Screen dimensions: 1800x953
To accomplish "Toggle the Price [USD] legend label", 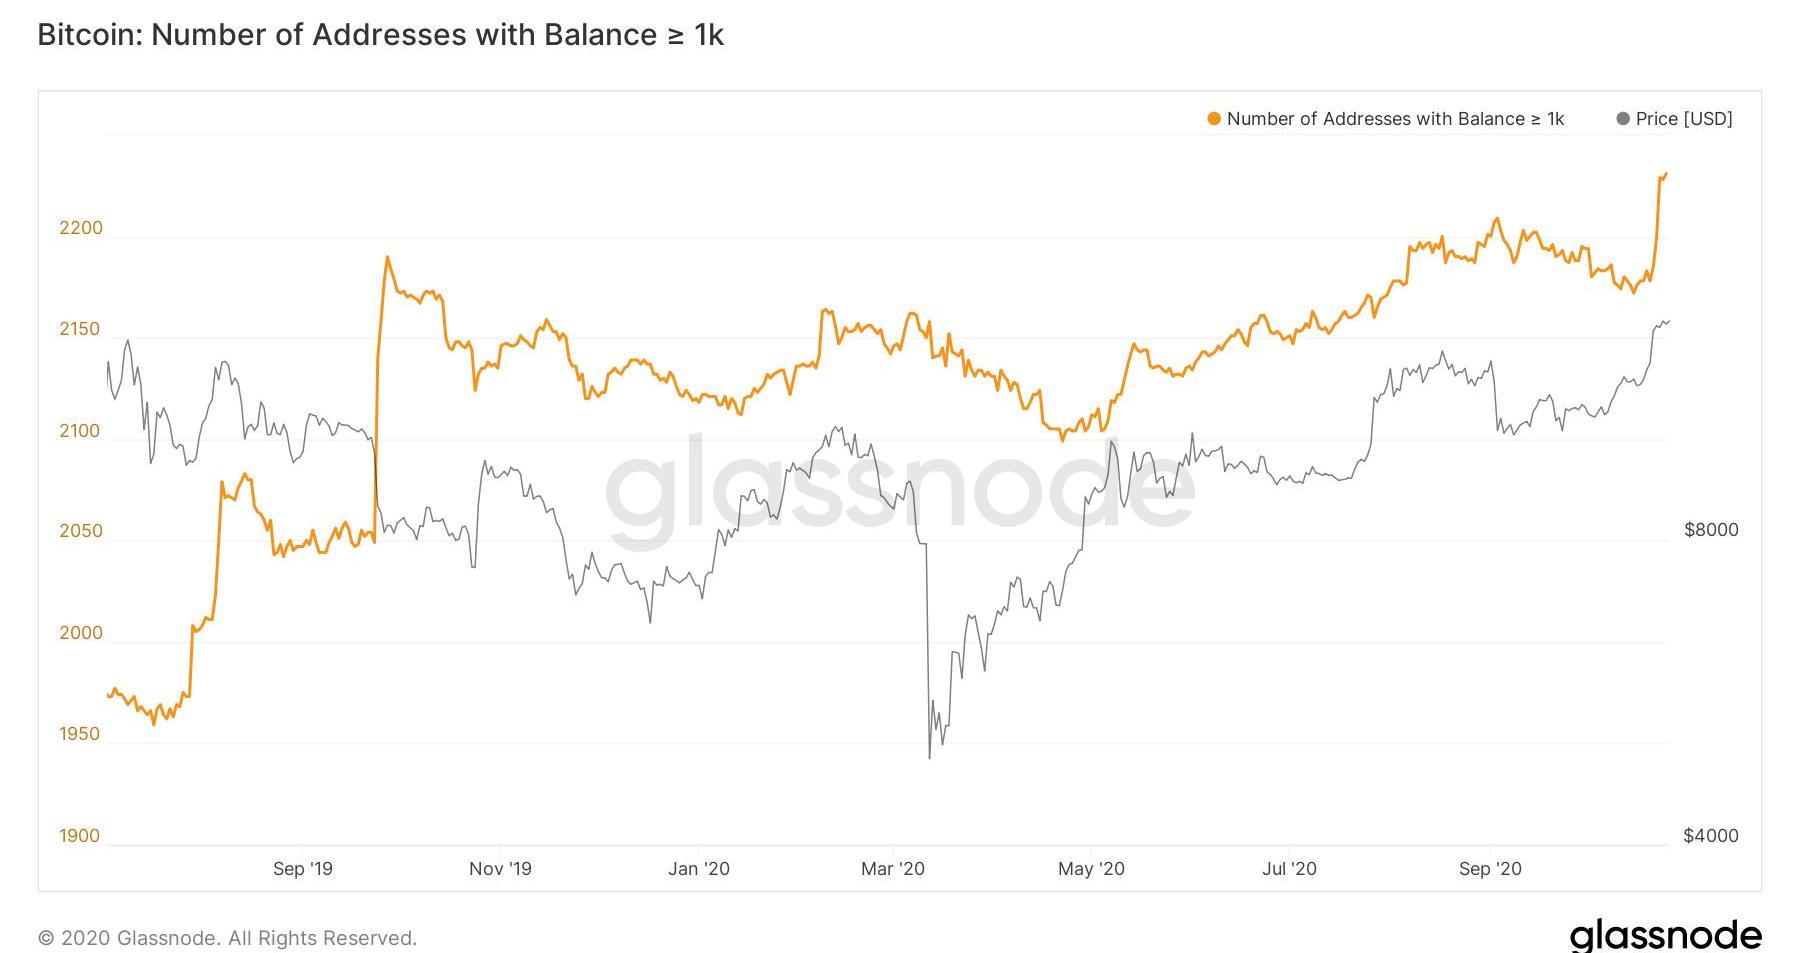I will (1684, 119).
